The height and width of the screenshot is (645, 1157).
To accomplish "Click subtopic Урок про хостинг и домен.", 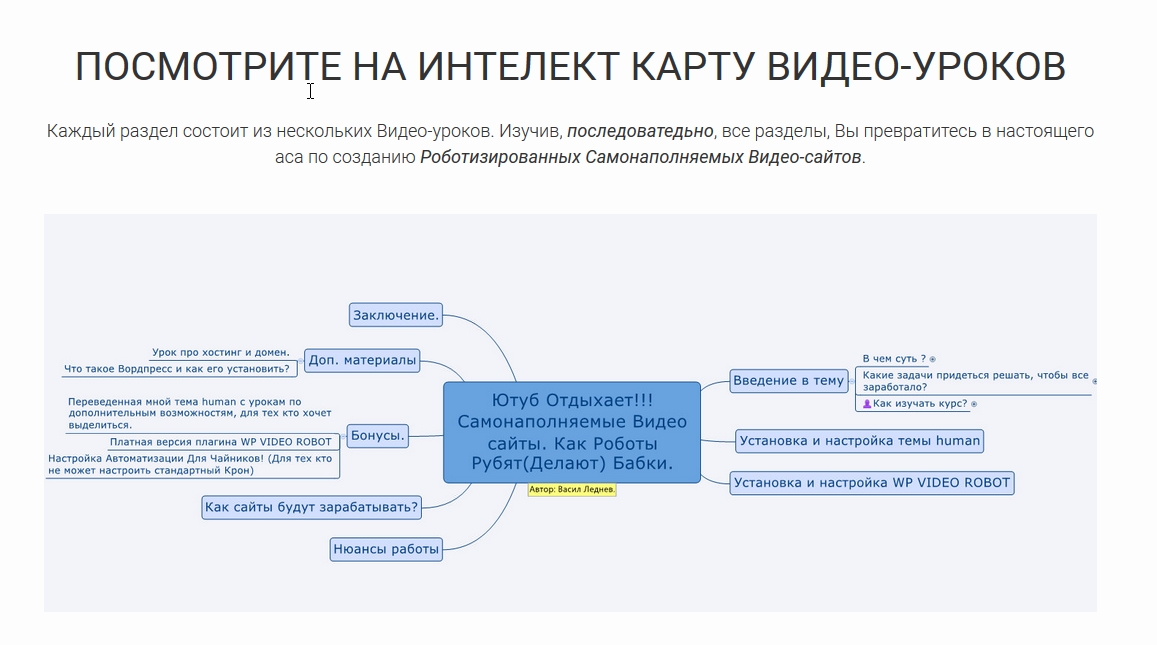I will point(221,353).
